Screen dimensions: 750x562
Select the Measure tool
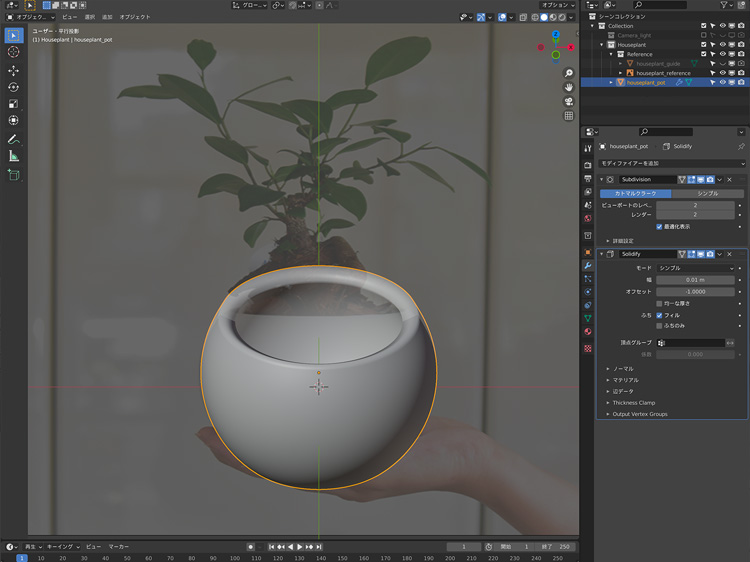pos(14,155)
